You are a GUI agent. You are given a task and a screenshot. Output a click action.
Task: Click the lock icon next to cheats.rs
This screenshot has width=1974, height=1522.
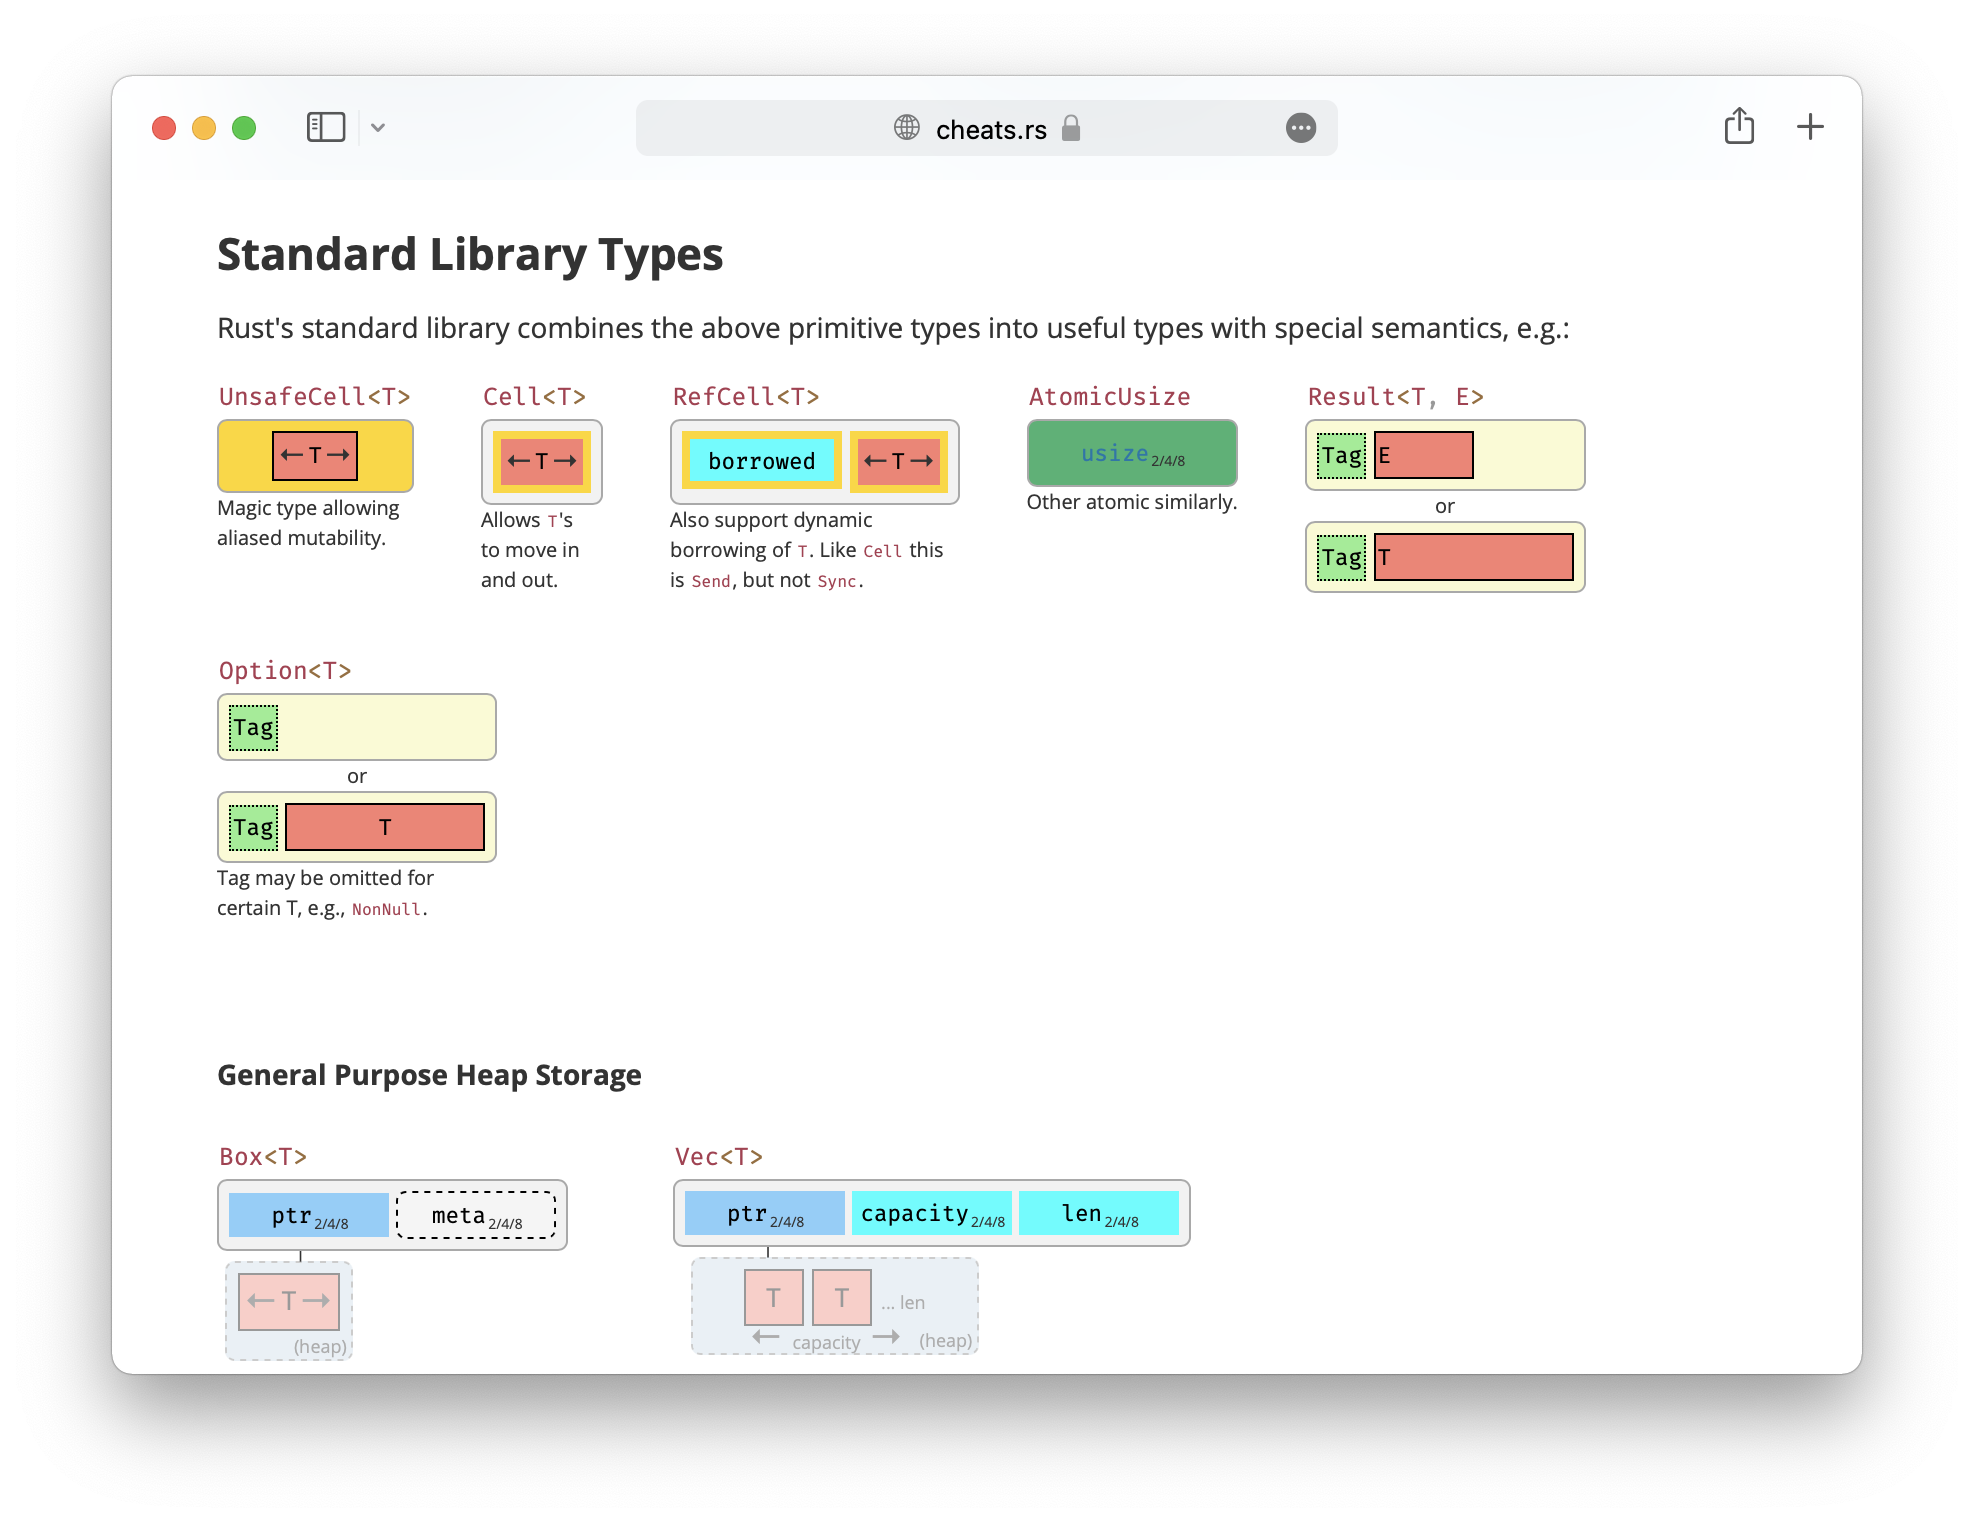tap(1071, 128)
